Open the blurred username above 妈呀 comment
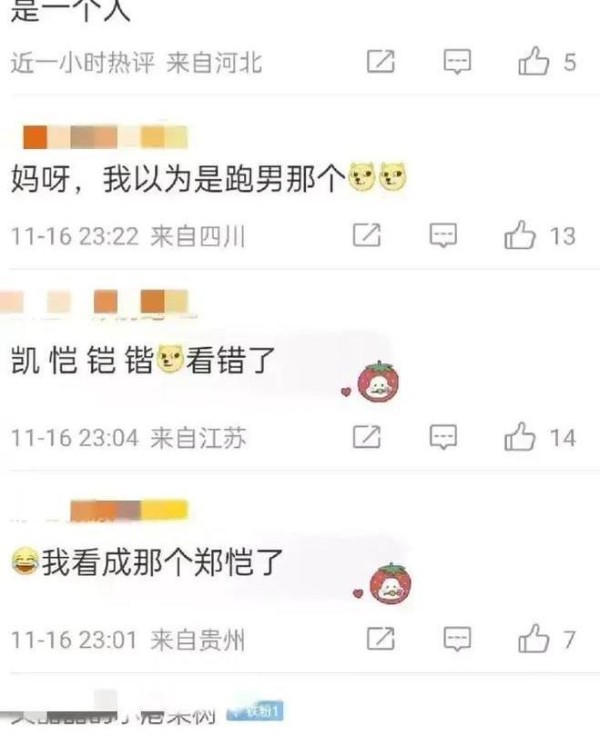 (x=105, y=137)
